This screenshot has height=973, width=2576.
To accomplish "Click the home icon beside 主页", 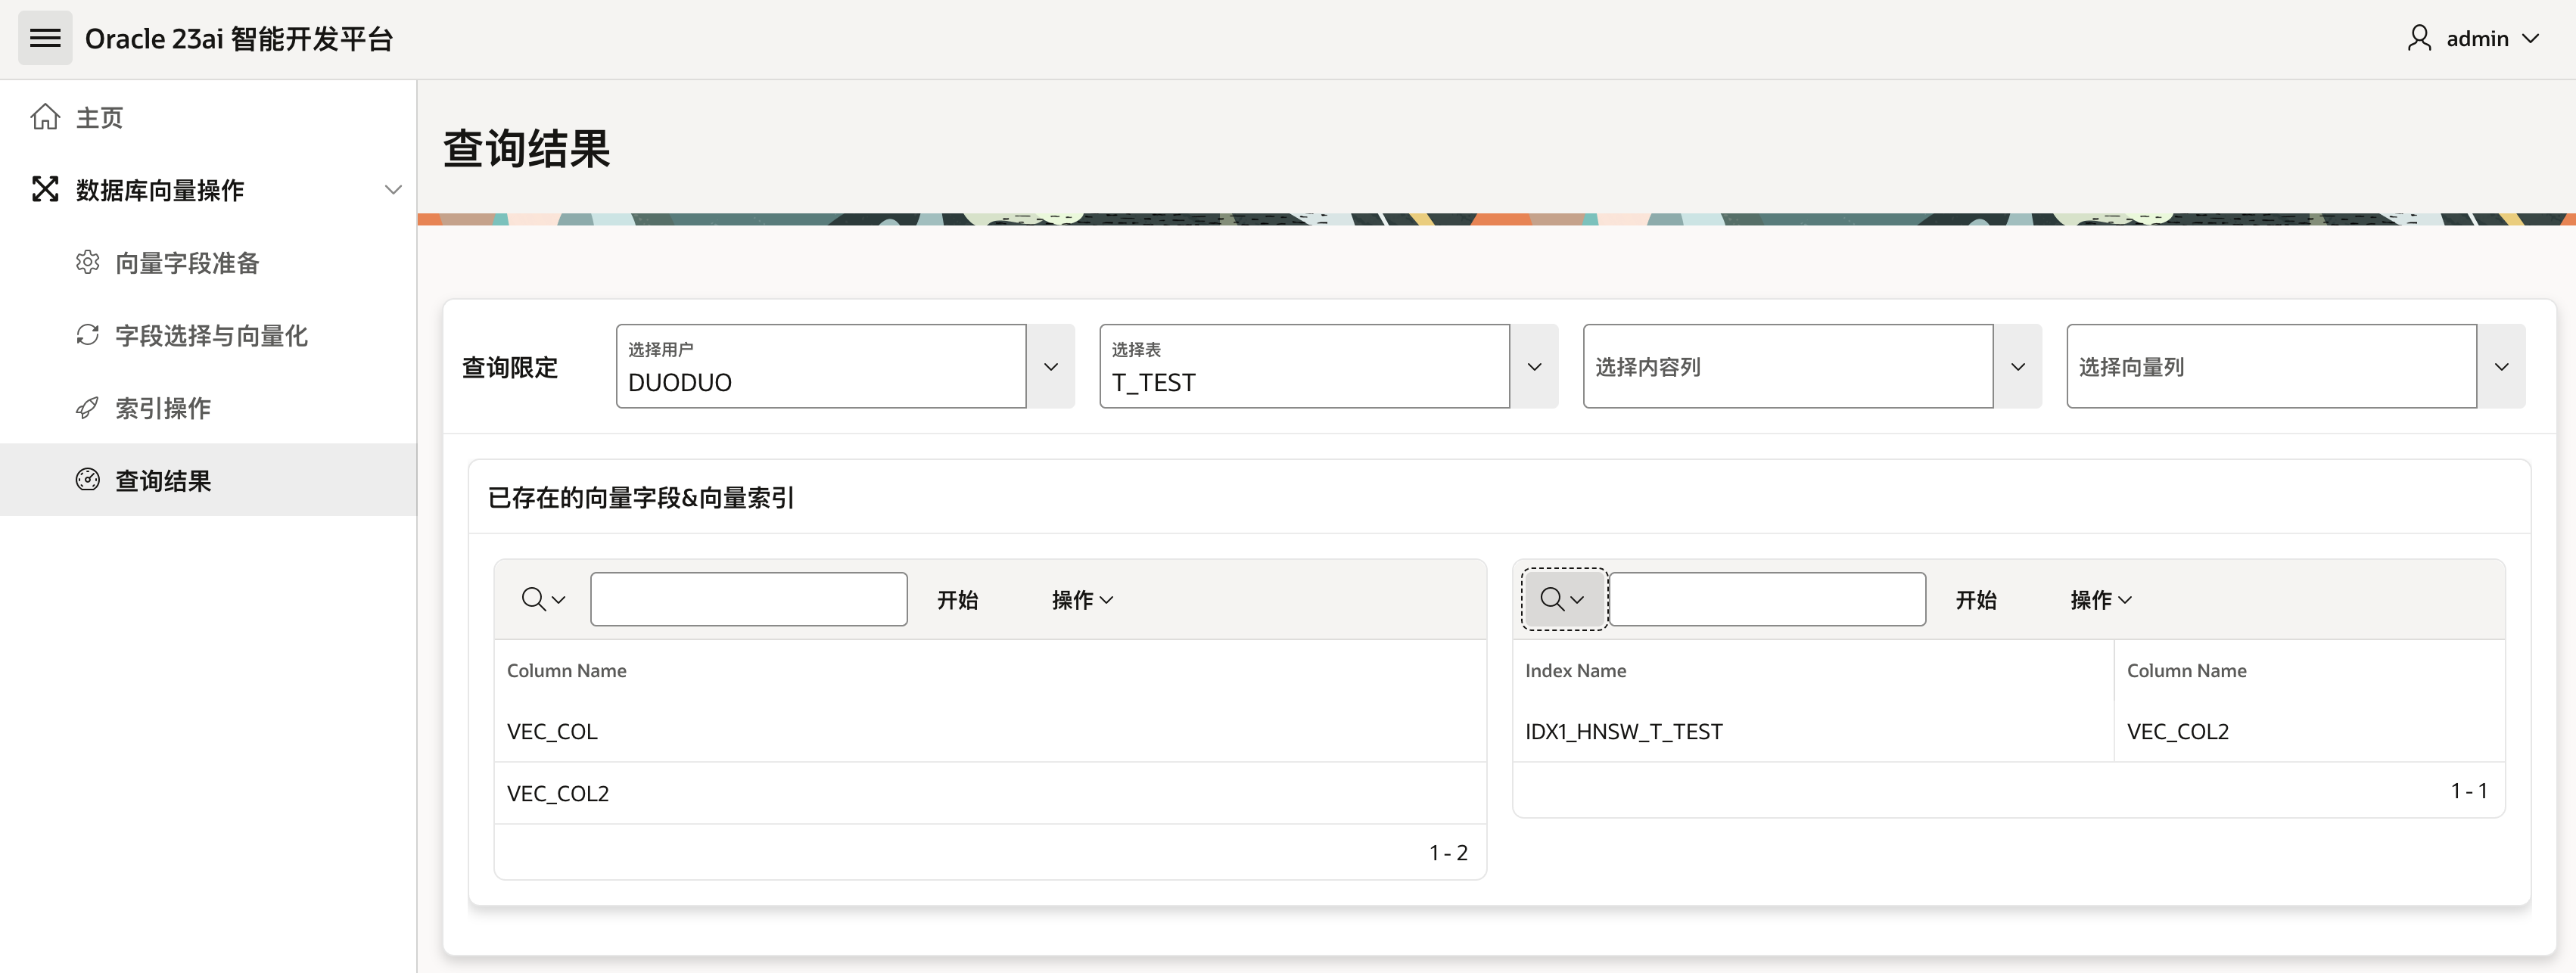I will click(x=45, y=117).
